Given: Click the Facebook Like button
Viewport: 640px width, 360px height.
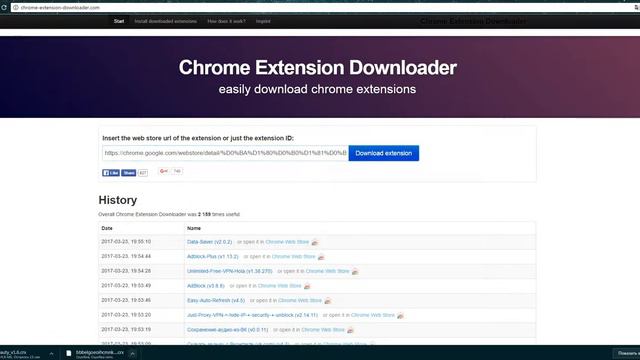Looking at the screenshot, I should click(x=111, y=173).
